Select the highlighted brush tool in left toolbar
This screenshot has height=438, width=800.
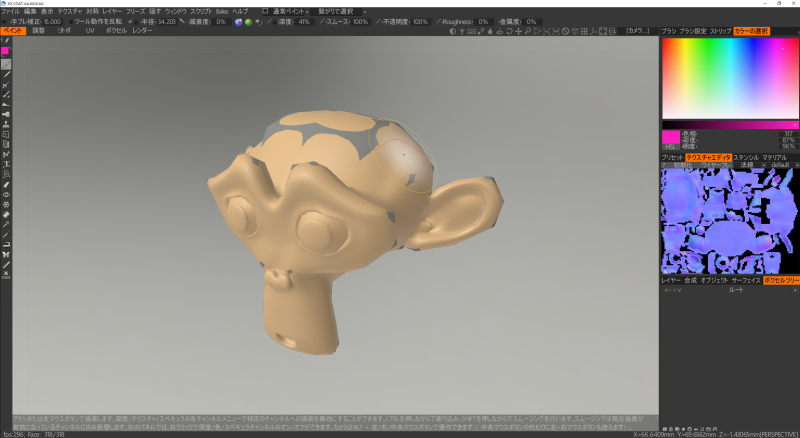[6, 63]
